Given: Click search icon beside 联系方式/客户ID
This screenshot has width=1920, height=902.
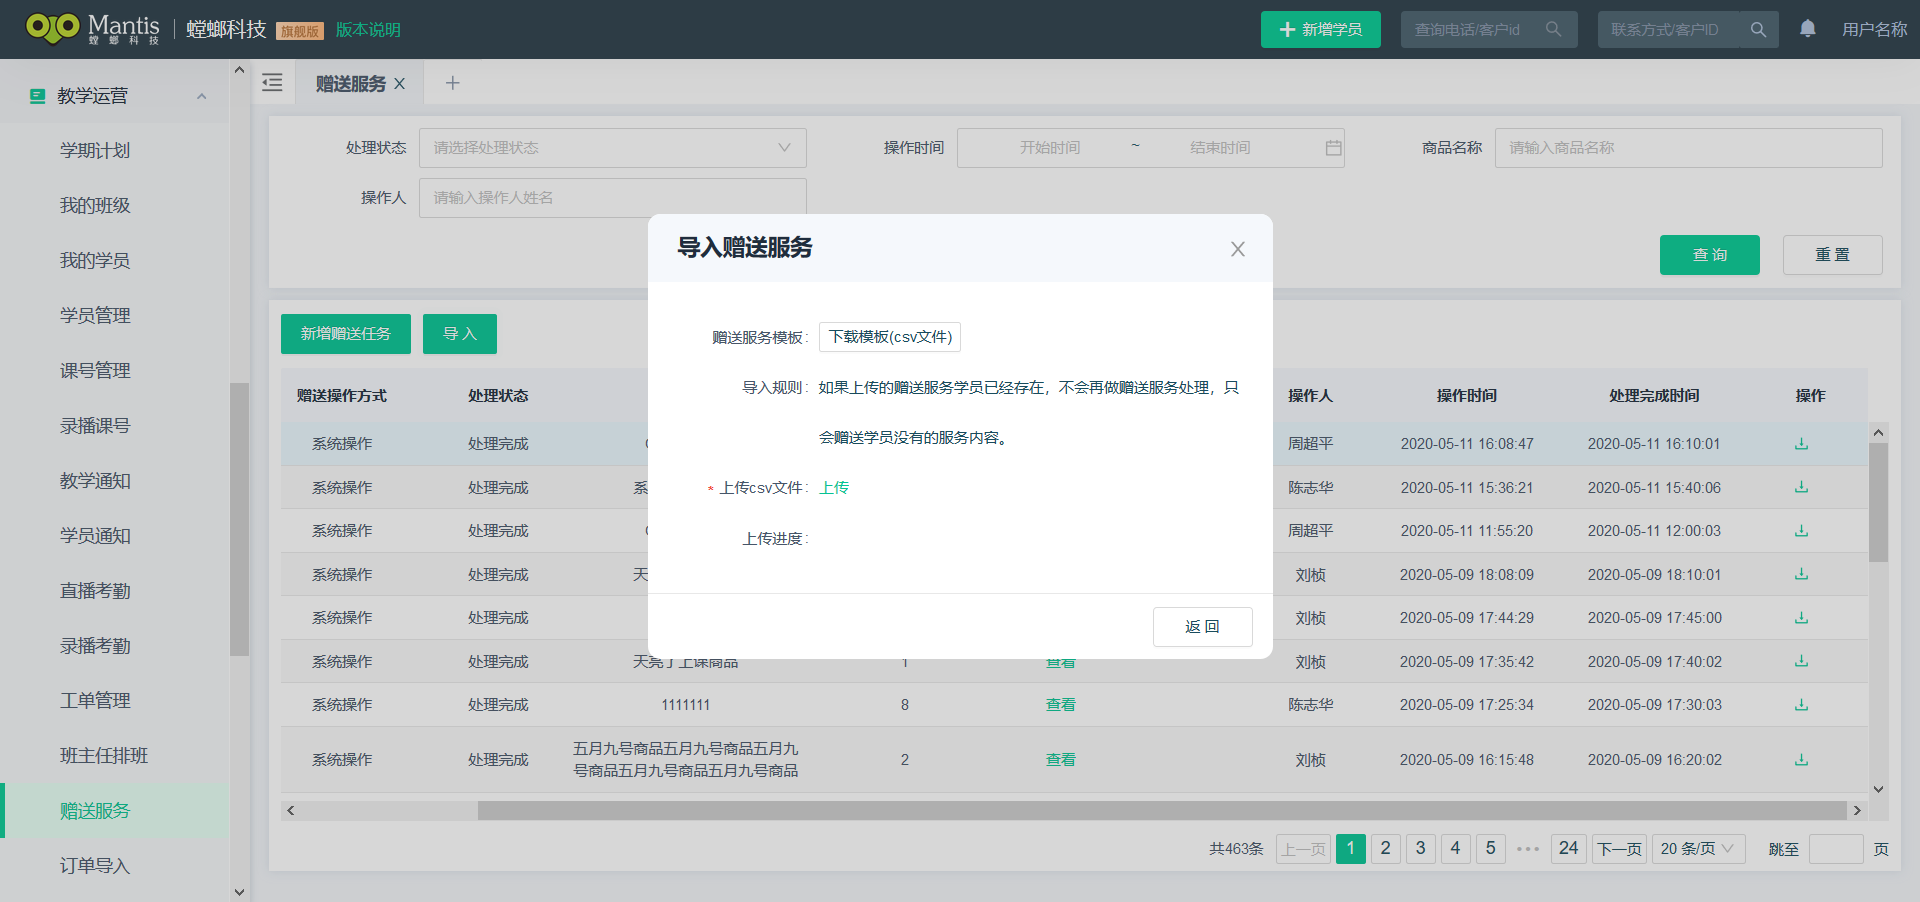Looking at the screenshot, I should pyautogui.click(x=1758, y=30).
